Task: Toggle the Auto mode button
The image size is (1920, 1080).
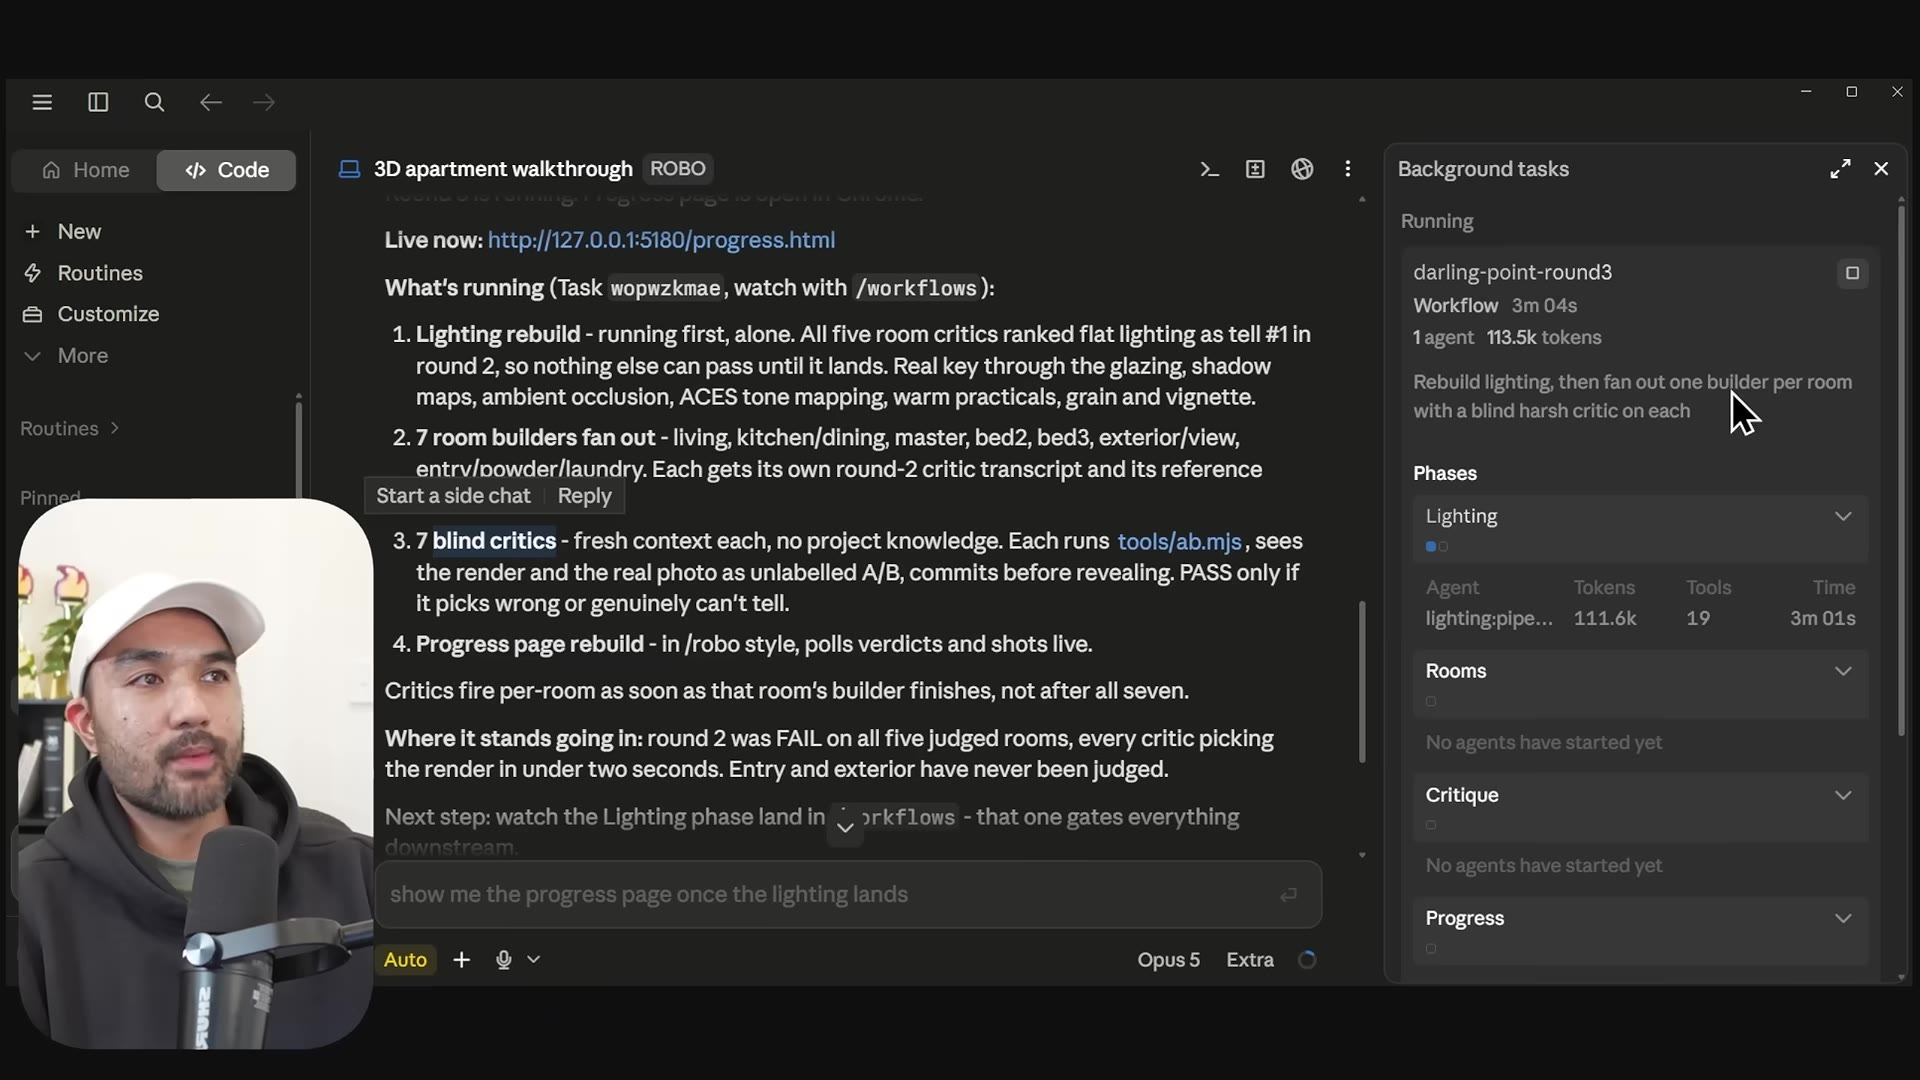Action: (x=405, y=960)
